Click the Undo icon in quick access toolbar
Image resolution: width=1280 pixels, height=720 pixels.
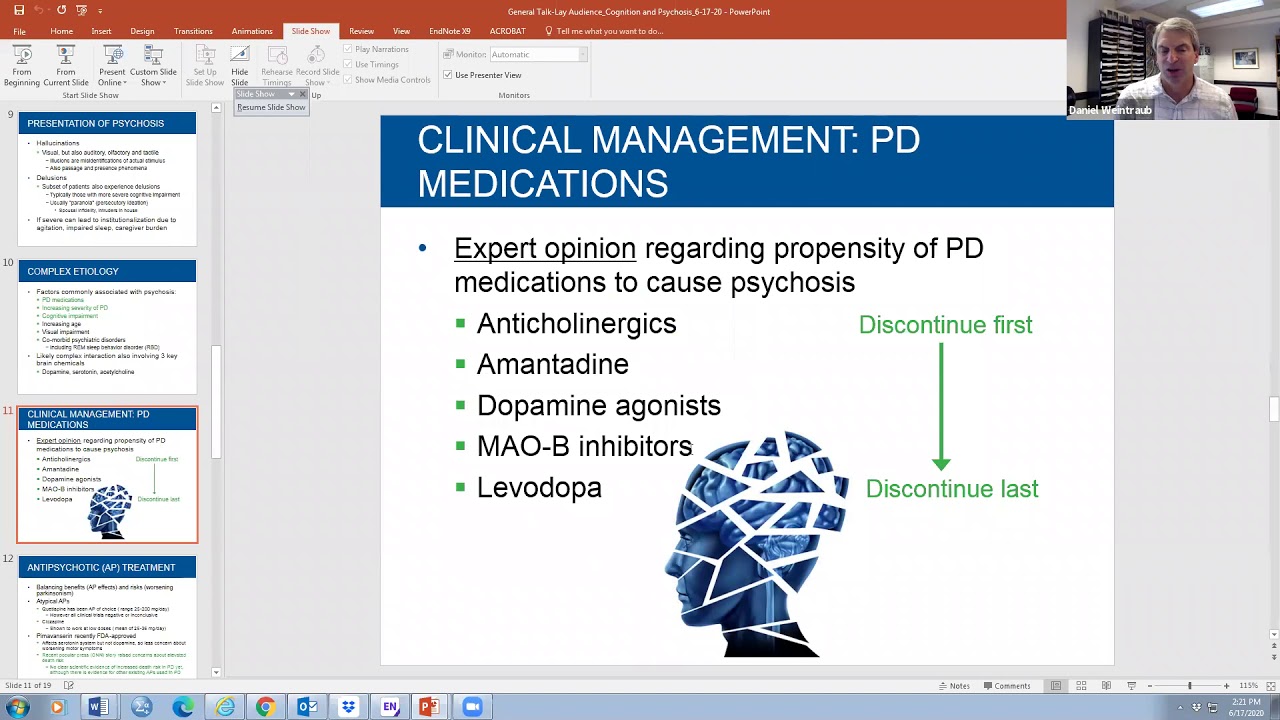click(40, 10)
